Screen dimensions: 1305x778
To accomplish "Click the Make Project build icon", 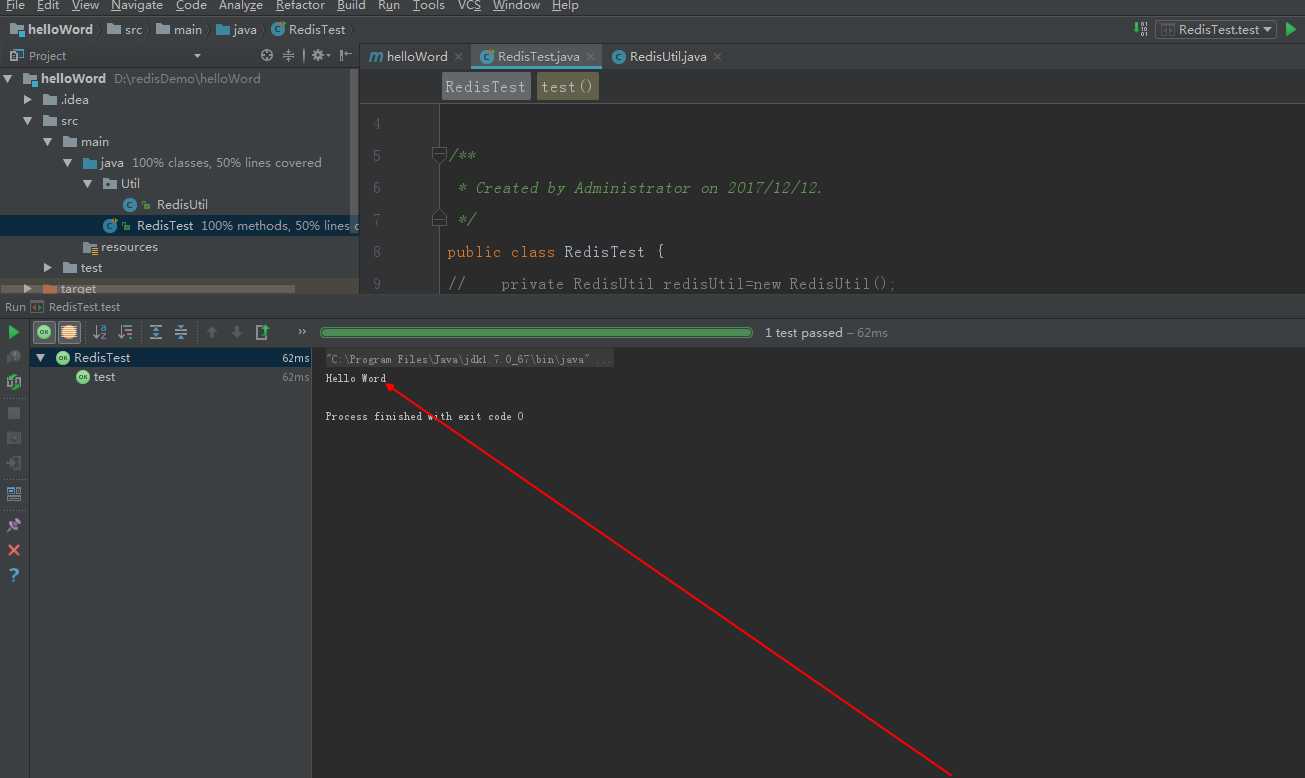I will click(x=1141, y=29).
